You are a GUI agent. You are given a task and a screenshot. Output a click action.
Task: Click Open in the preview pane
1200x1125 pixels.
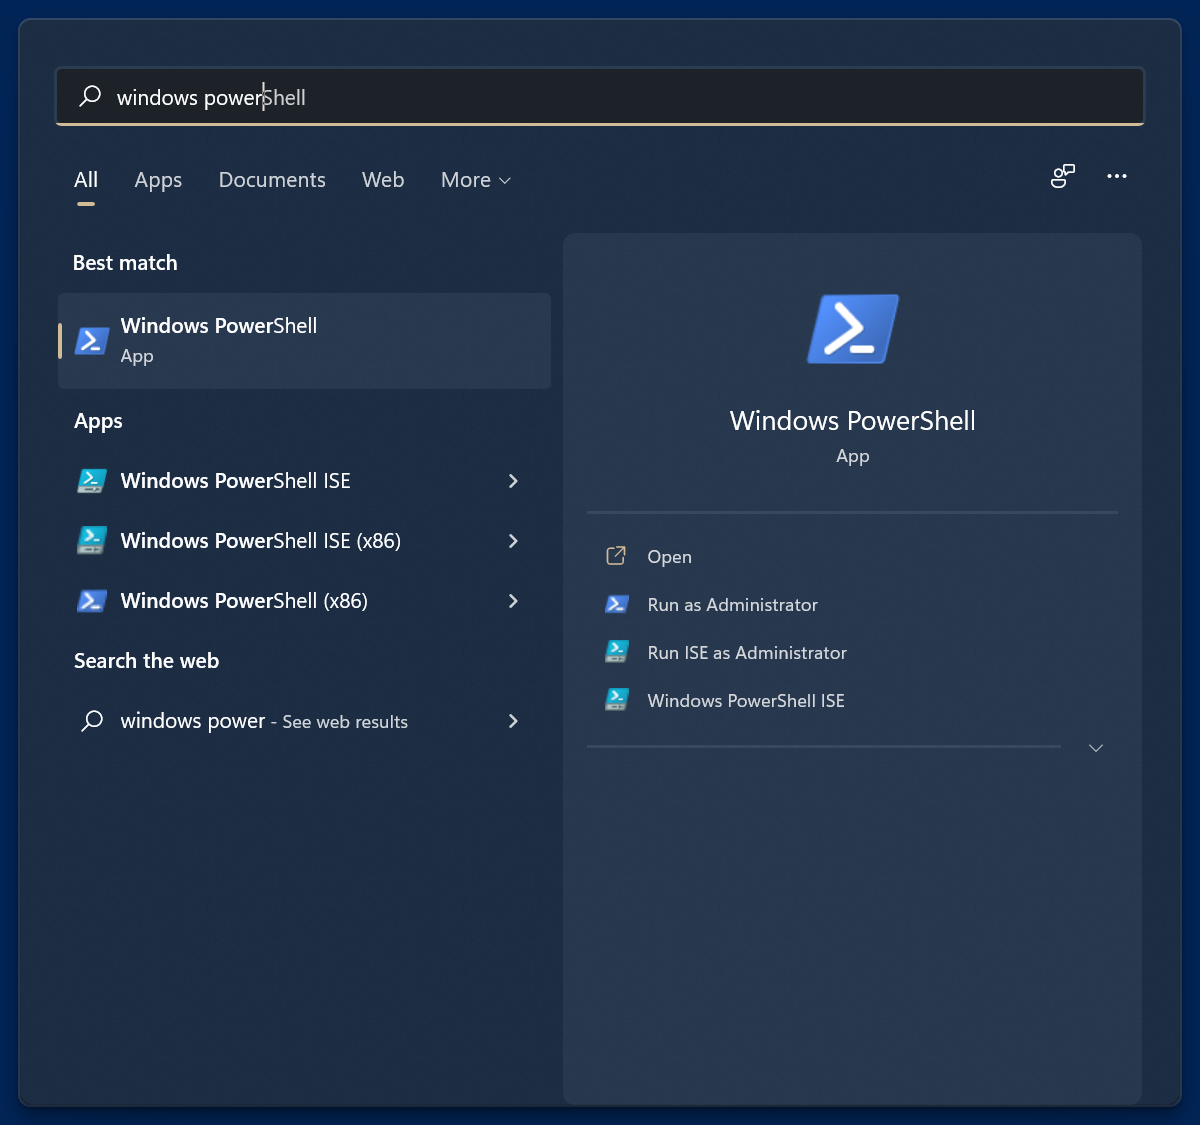[669, 557]
